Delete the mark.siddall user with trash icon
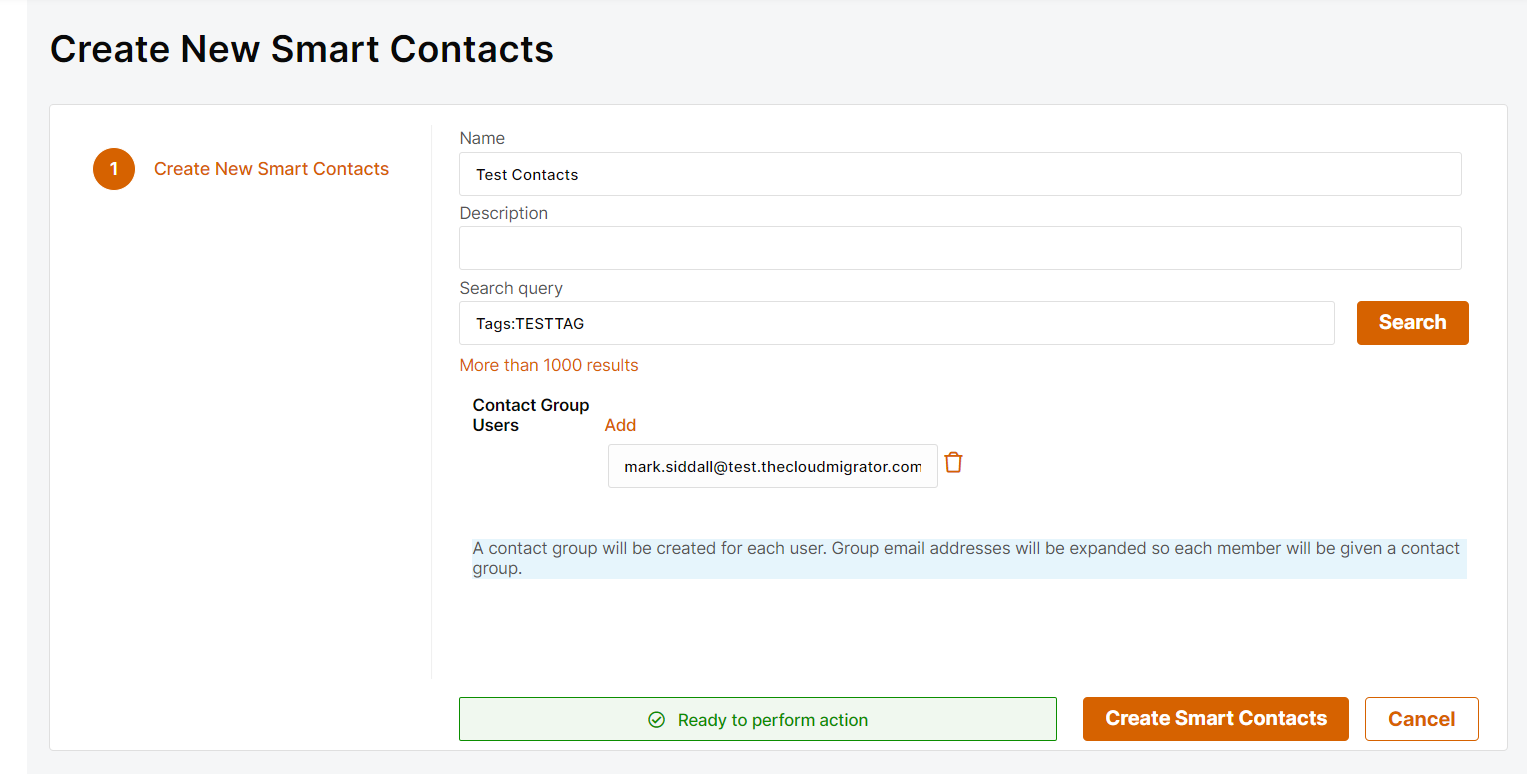The image size is (1527, 774). [953, 463]
